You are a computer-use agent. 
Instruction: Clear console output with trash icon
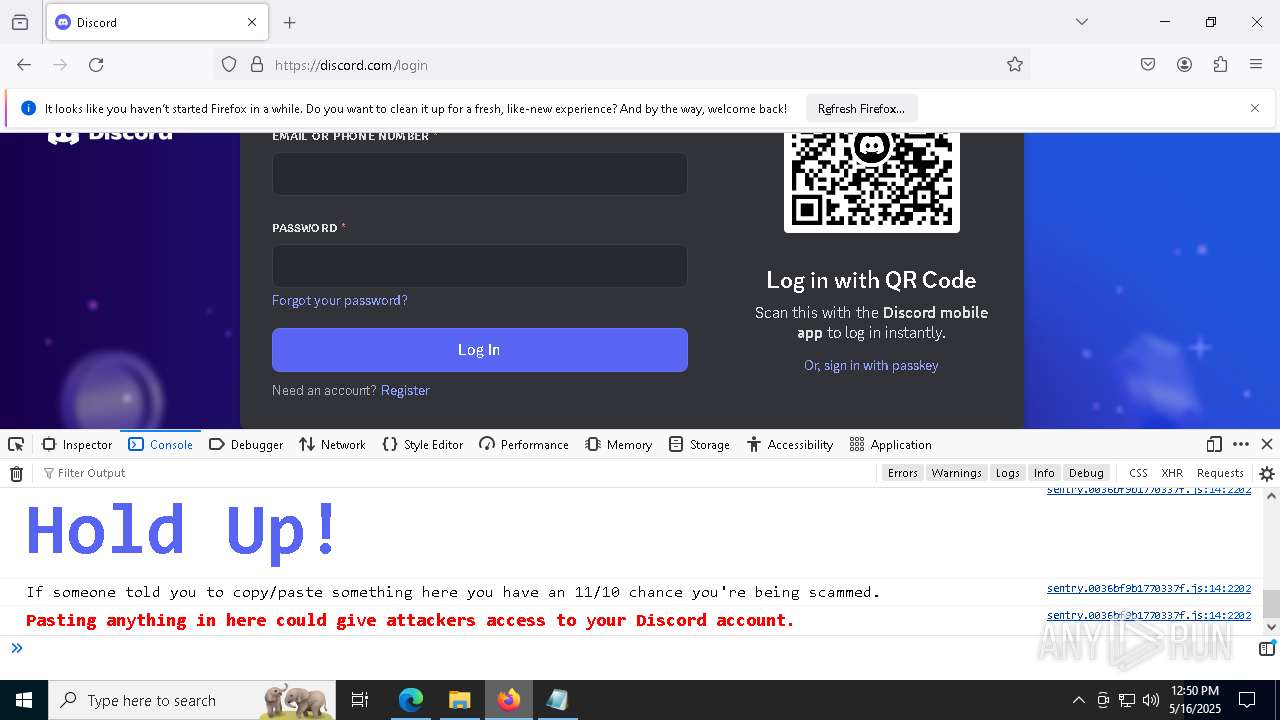pyautogui.click(x=16, y=473)
